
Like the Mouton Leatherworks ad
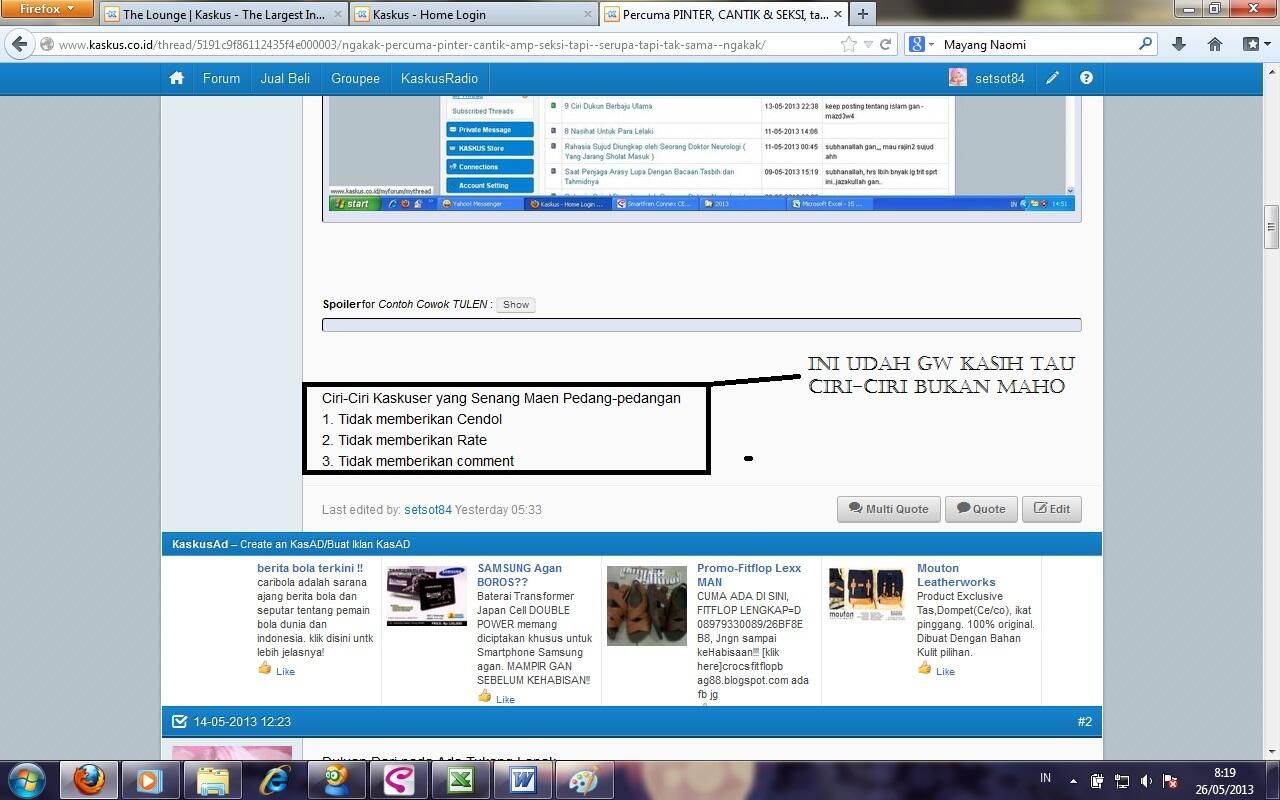(937, 669)
